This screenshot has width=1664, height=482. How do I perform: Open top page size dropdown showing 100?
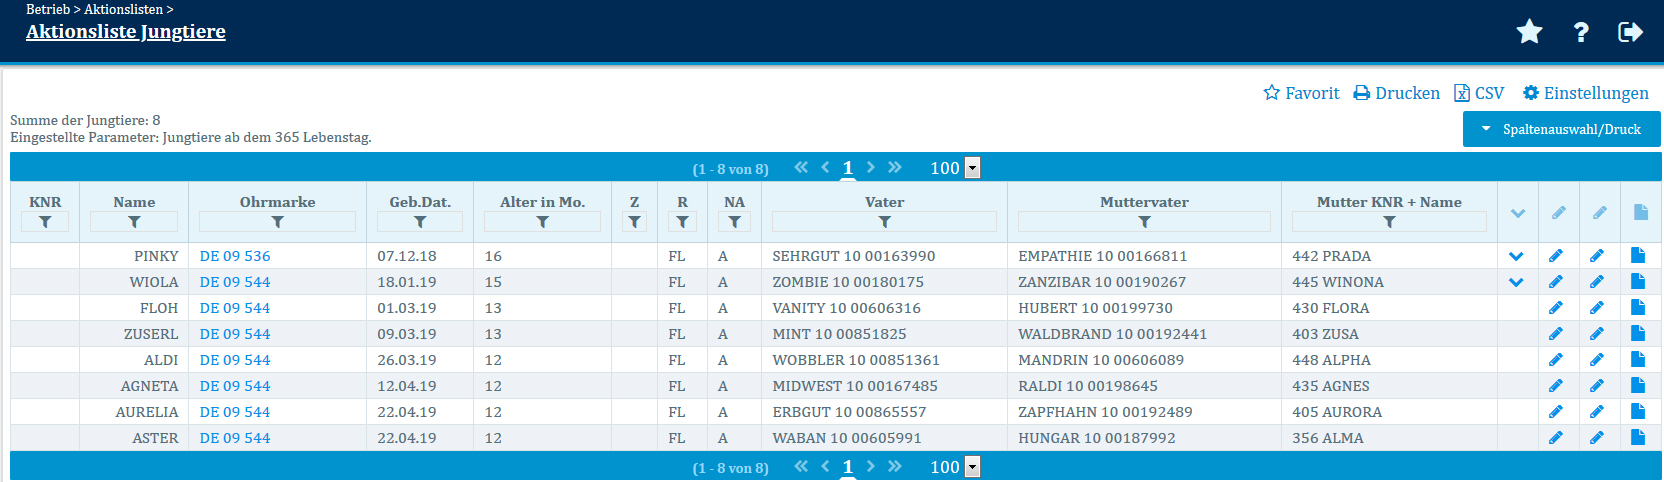(972, 168)
